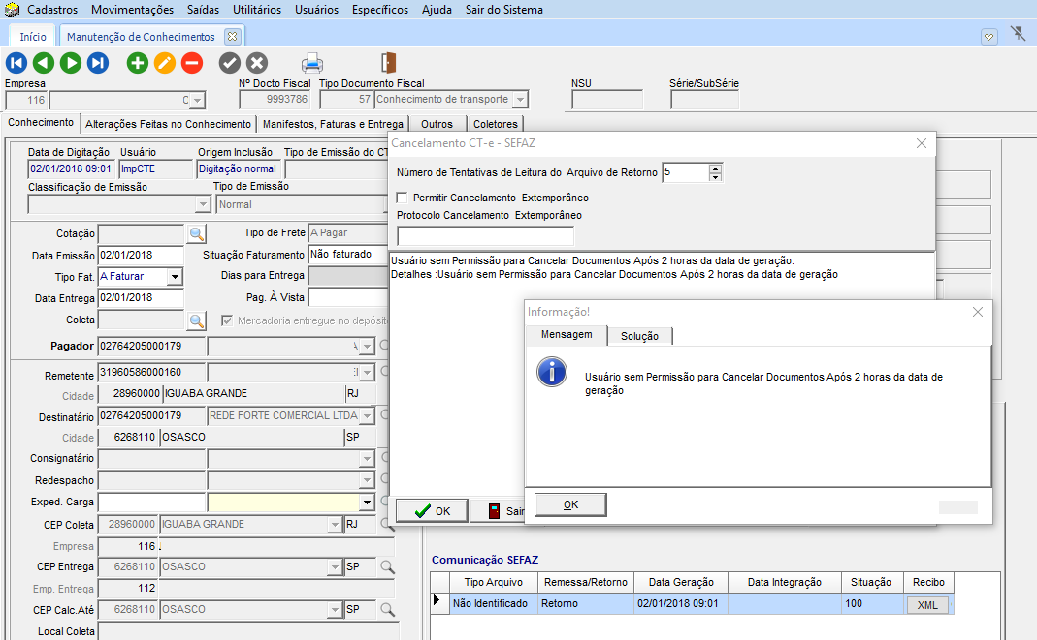Click Protocolo Cancelamento Extemporâneo input field
Viewport: 1037px width, 640px height.
click(x=485, y=236)
